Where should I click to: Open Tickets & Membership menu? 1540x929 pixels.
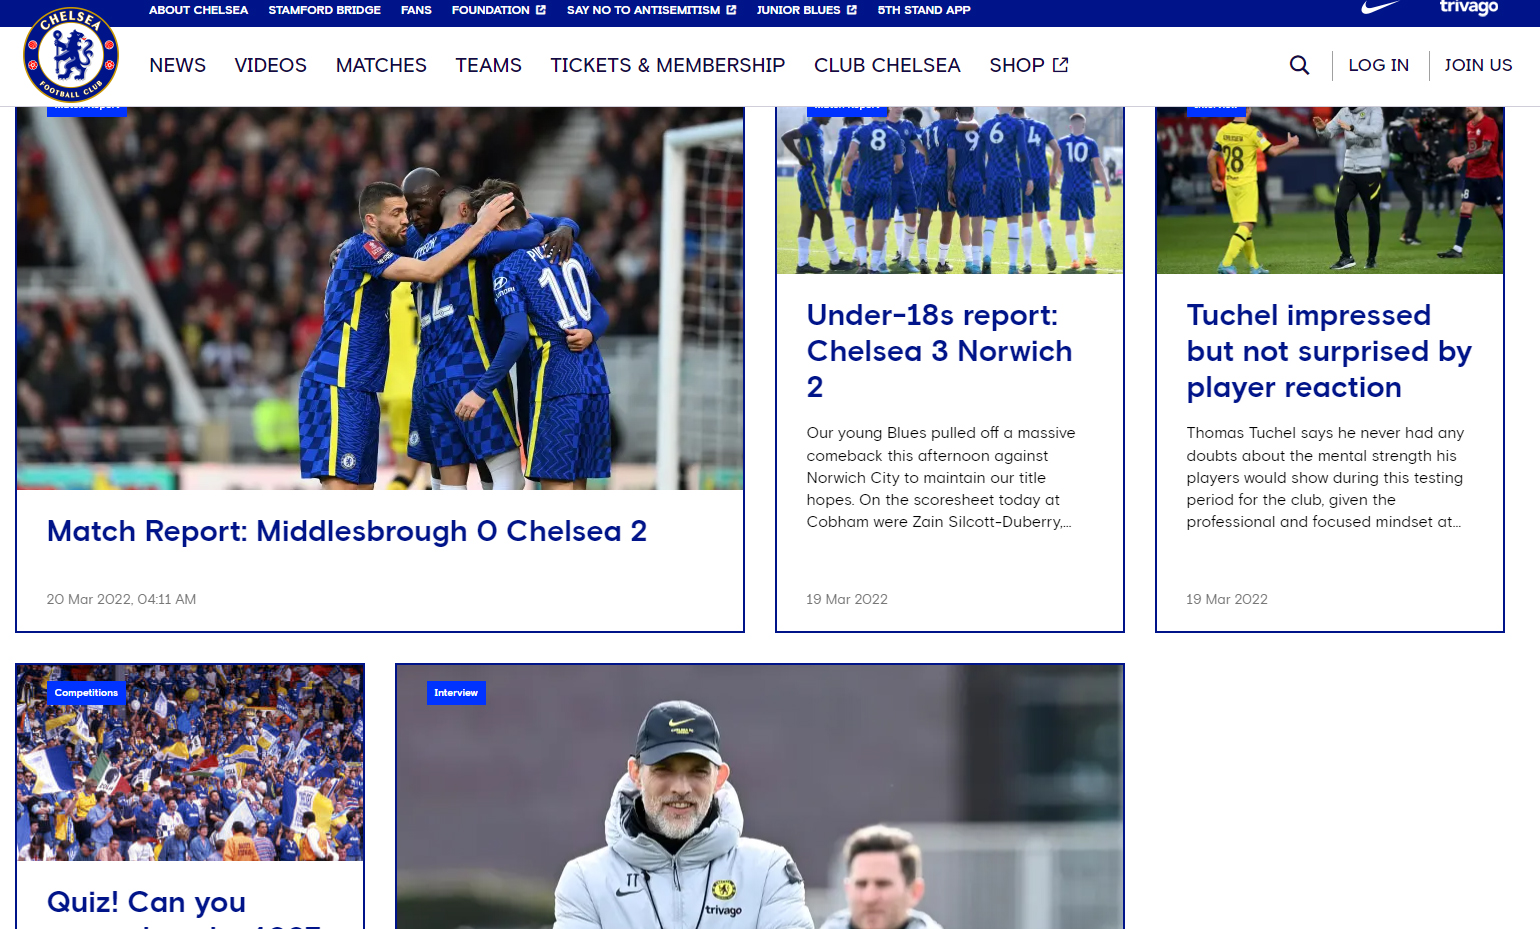(668, 65)
